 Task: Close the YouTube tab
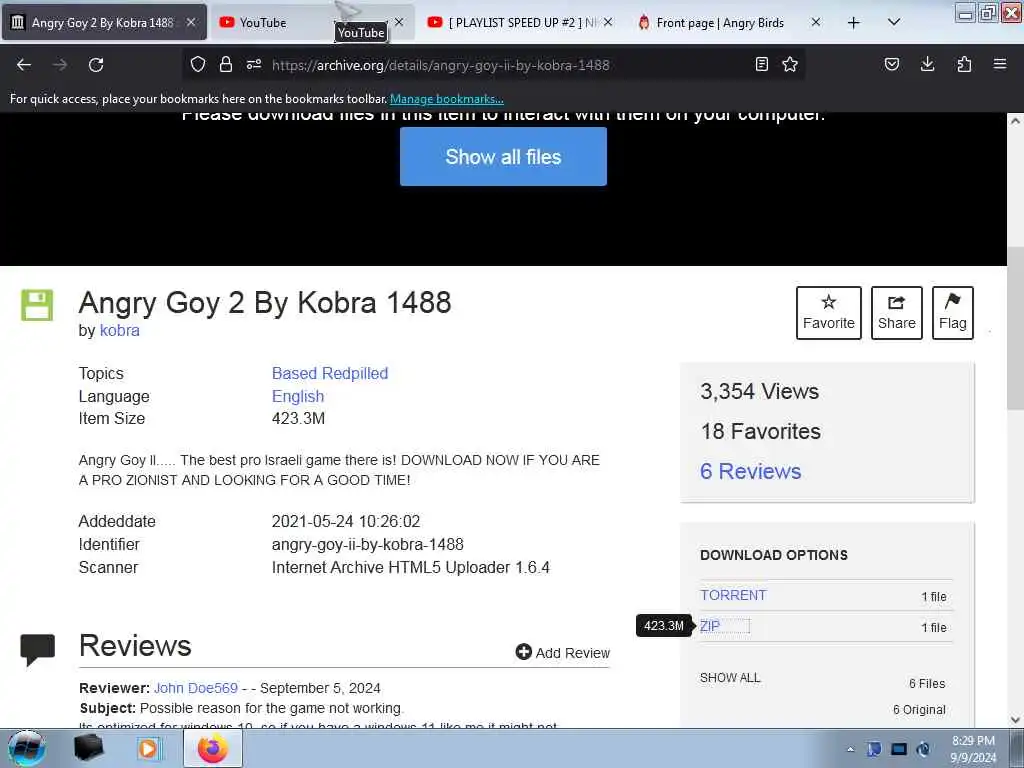[x=399, y=22]
